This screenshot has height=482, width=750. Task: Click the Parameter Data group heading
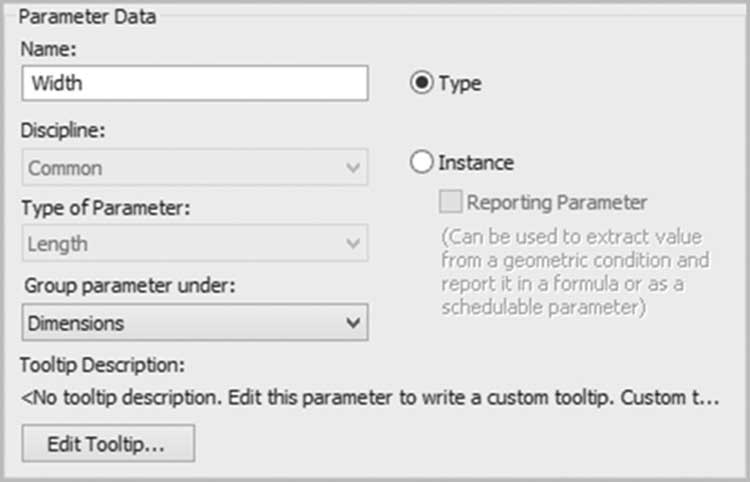tap(88, 17)
